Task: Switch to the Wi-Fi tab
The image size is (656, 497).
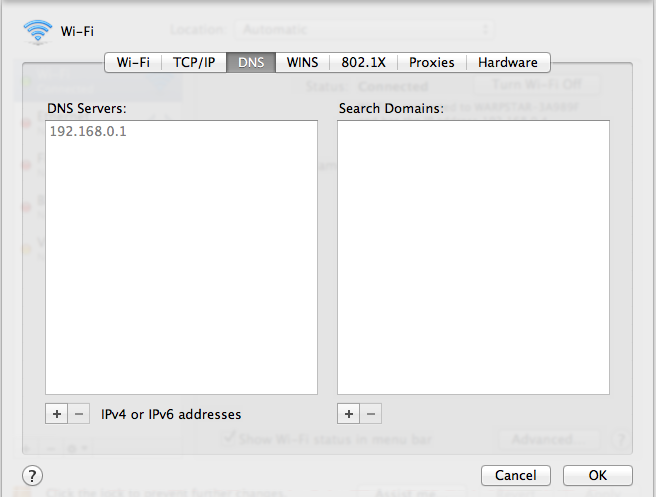Action: point(133,62)
